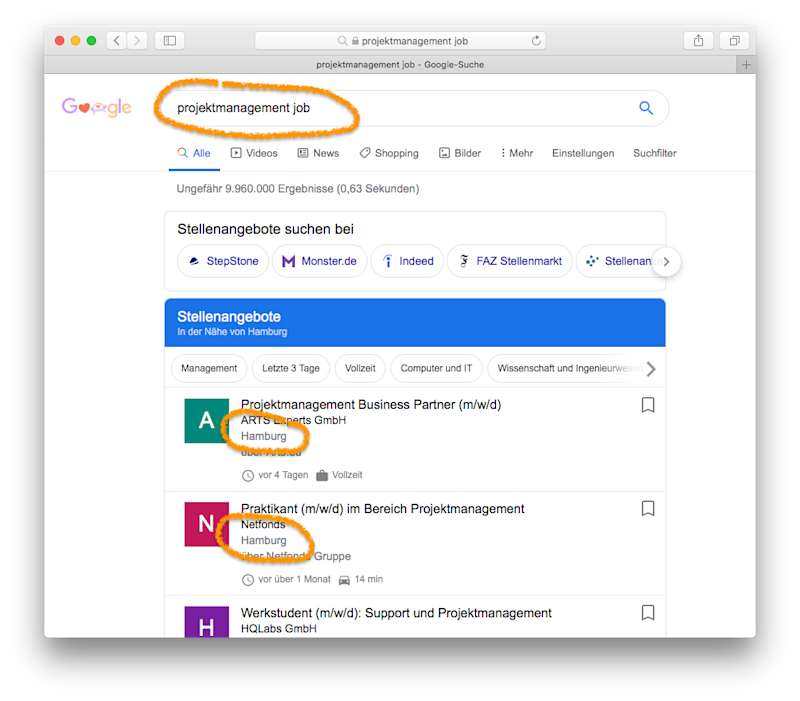
Task: Click the ARTS Experts GmbH company name
Action: pyautogui.click(x=293, y=420)
